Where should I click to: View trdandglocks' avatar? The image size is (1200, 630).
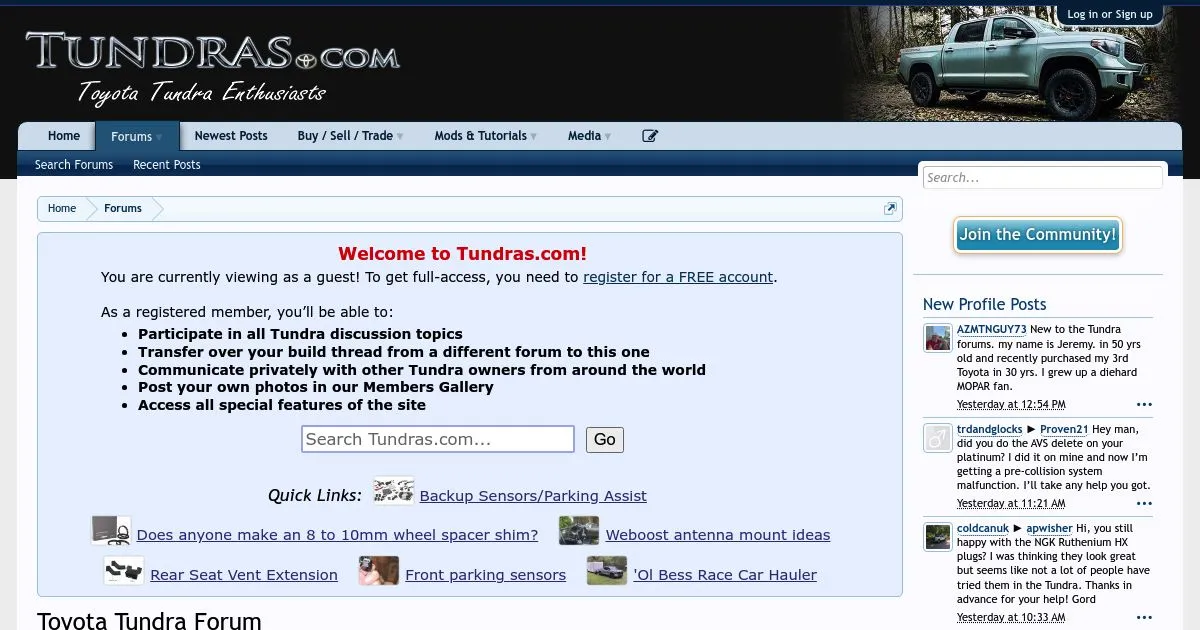coord(937,438)
